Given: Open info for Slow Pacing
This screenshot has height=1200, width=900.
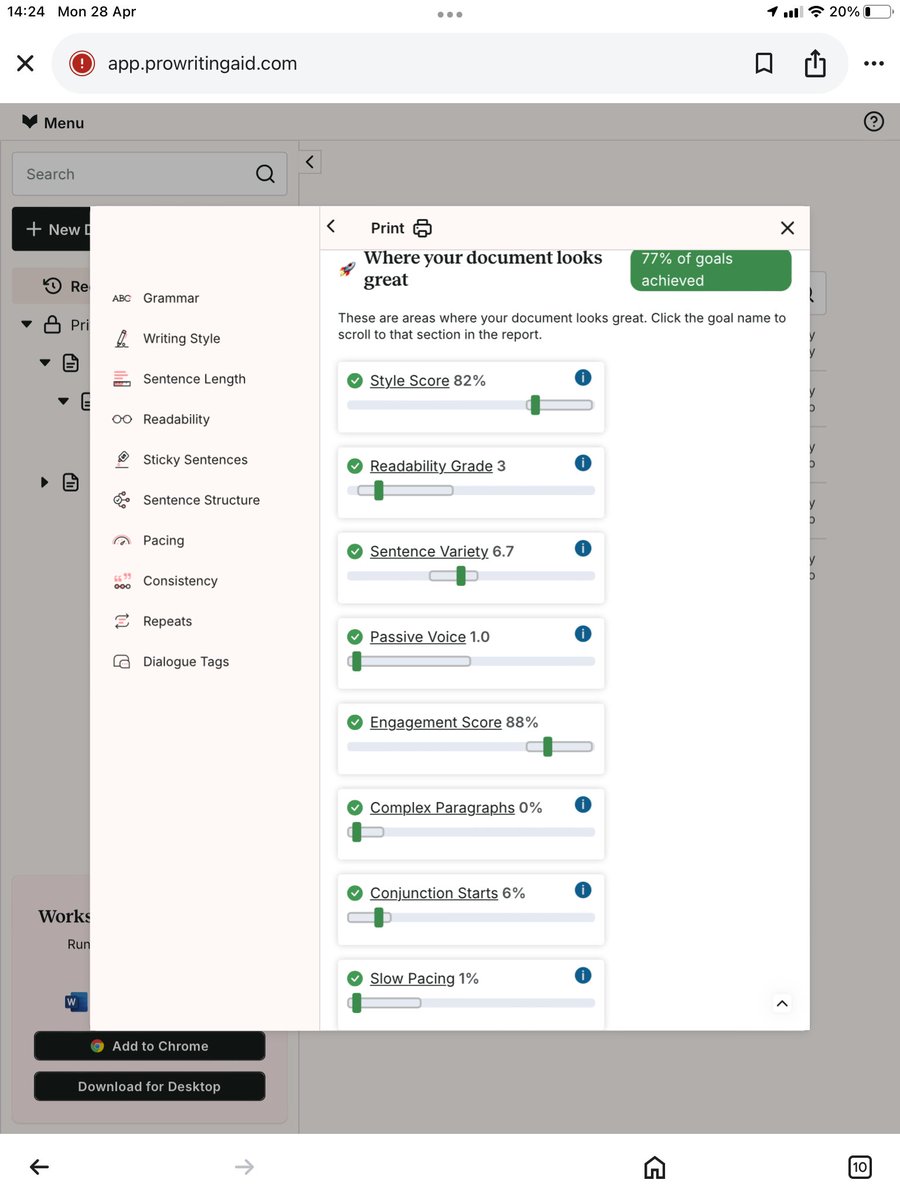Looking at the screenshot, I should 584,975.
